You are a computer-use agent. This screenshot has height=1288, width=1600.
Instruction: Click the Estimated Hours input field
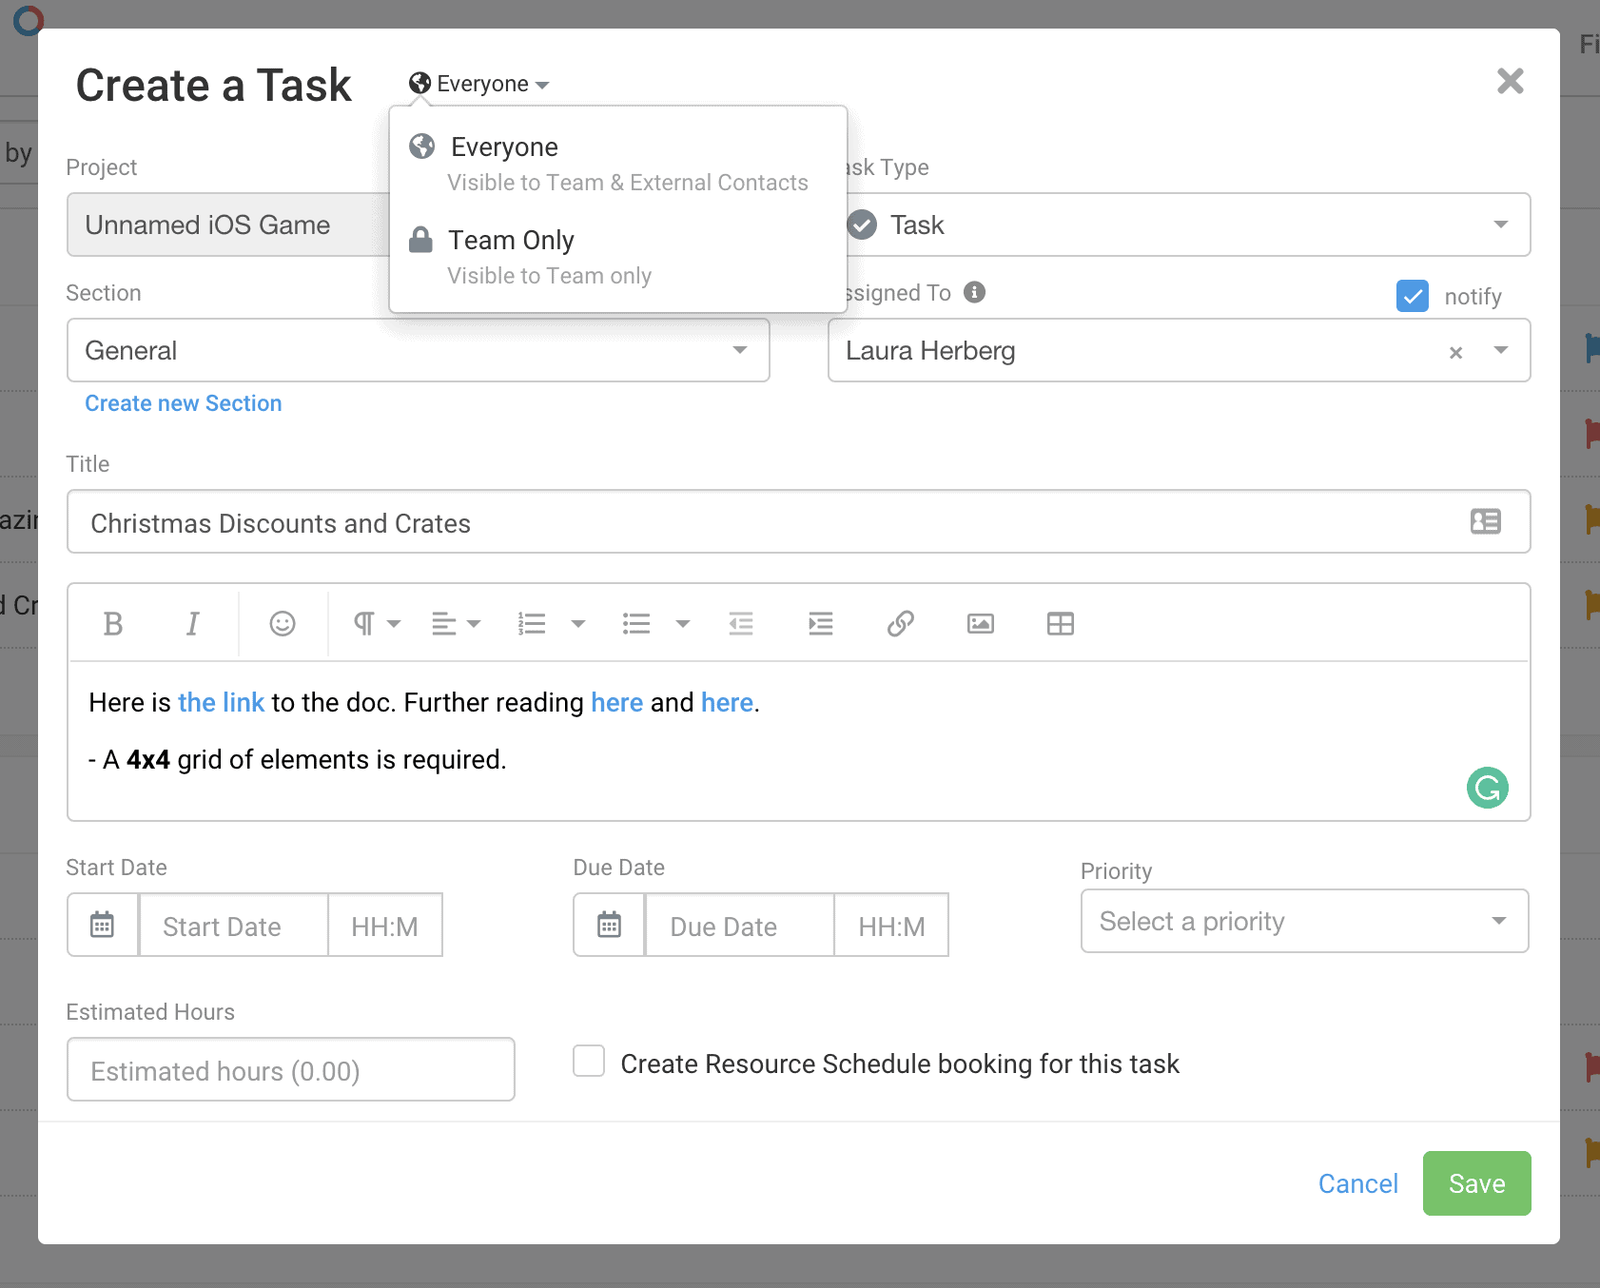click(x=290, y=1070)
